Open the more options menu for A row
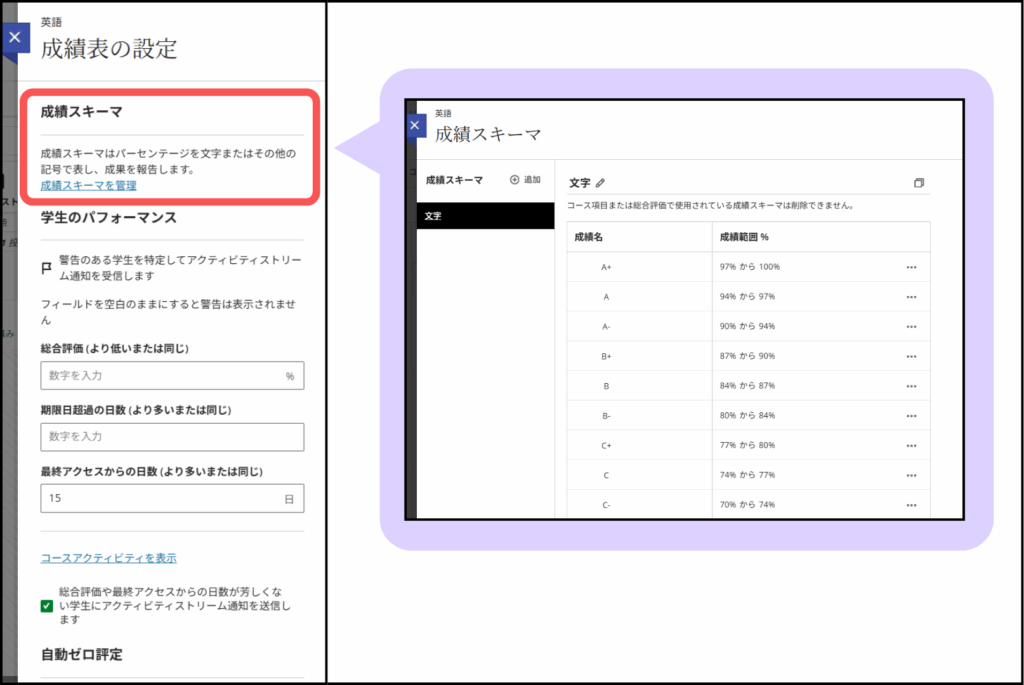Screen dimensions: 1024x685 [x=910, y=297]
